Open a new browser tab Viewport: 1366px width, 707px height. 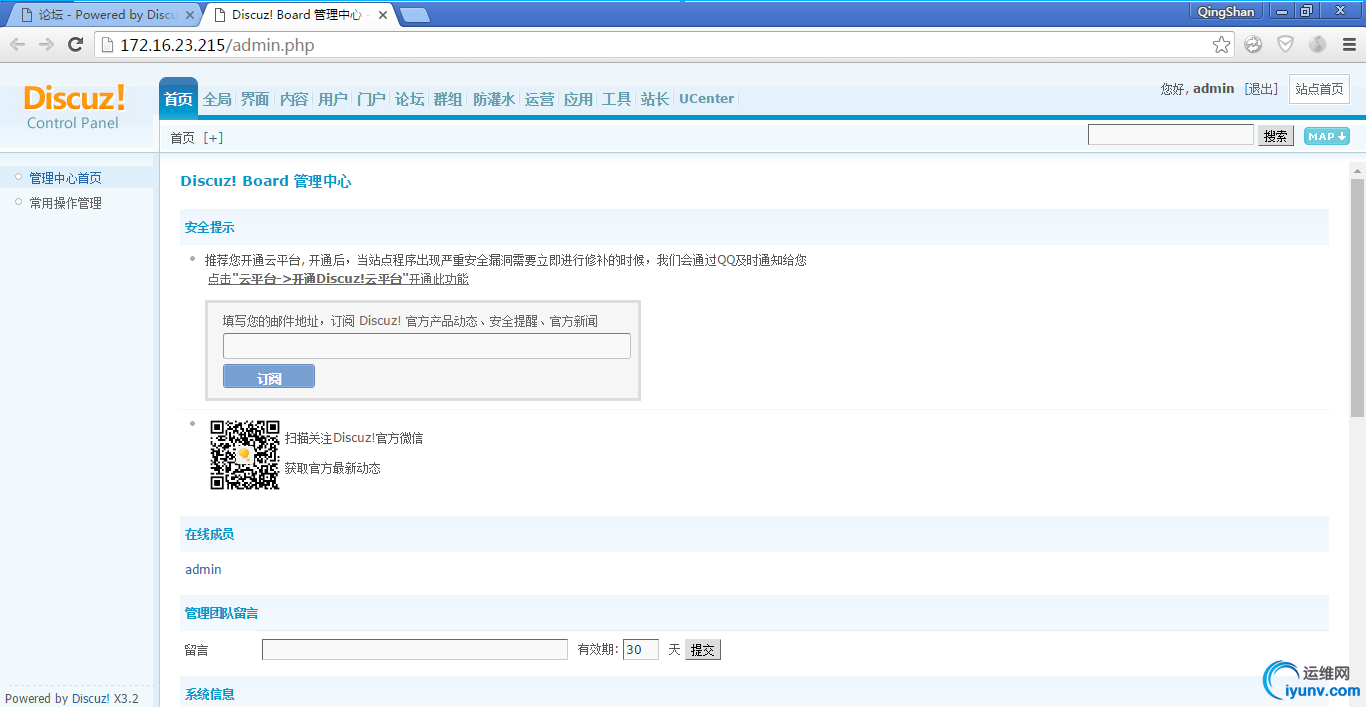coord(414,15)
